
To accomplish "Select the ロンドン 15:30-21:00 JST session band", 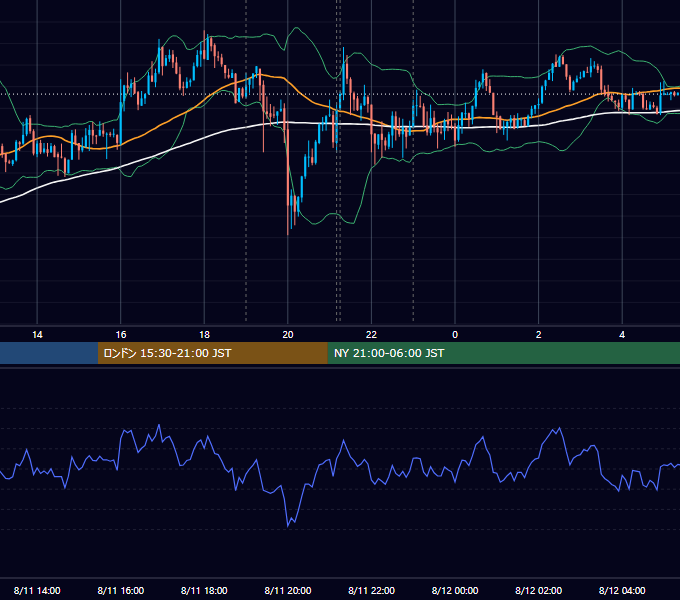I will pyautogui.click(x=212, y=353).
